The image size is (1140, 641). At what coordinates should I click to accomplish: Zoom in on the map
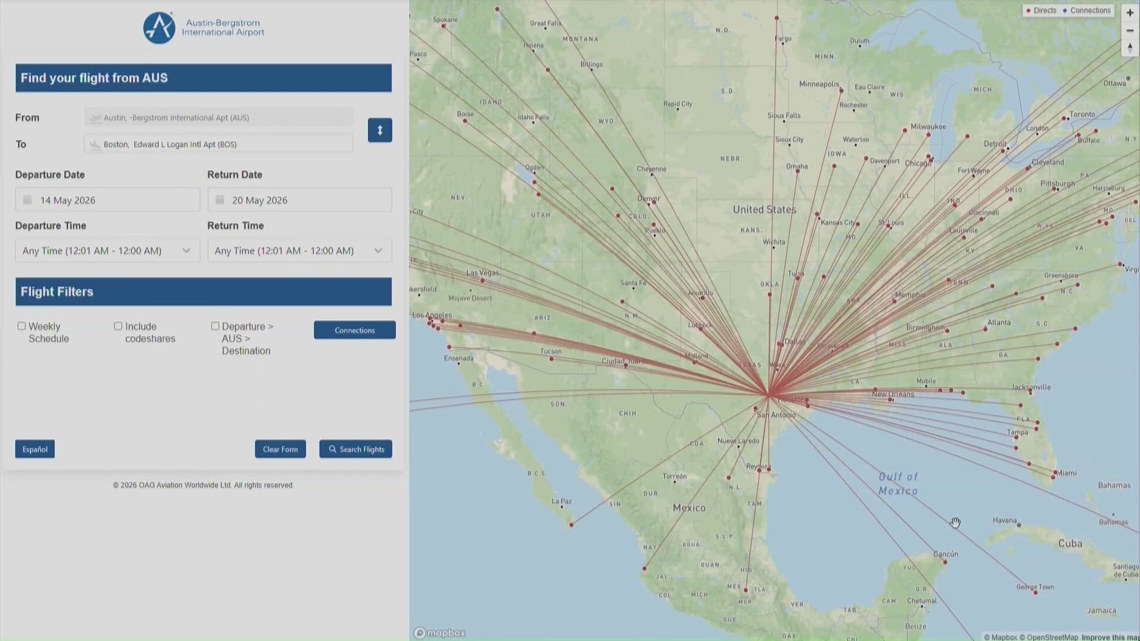(x=1130, y=12)
